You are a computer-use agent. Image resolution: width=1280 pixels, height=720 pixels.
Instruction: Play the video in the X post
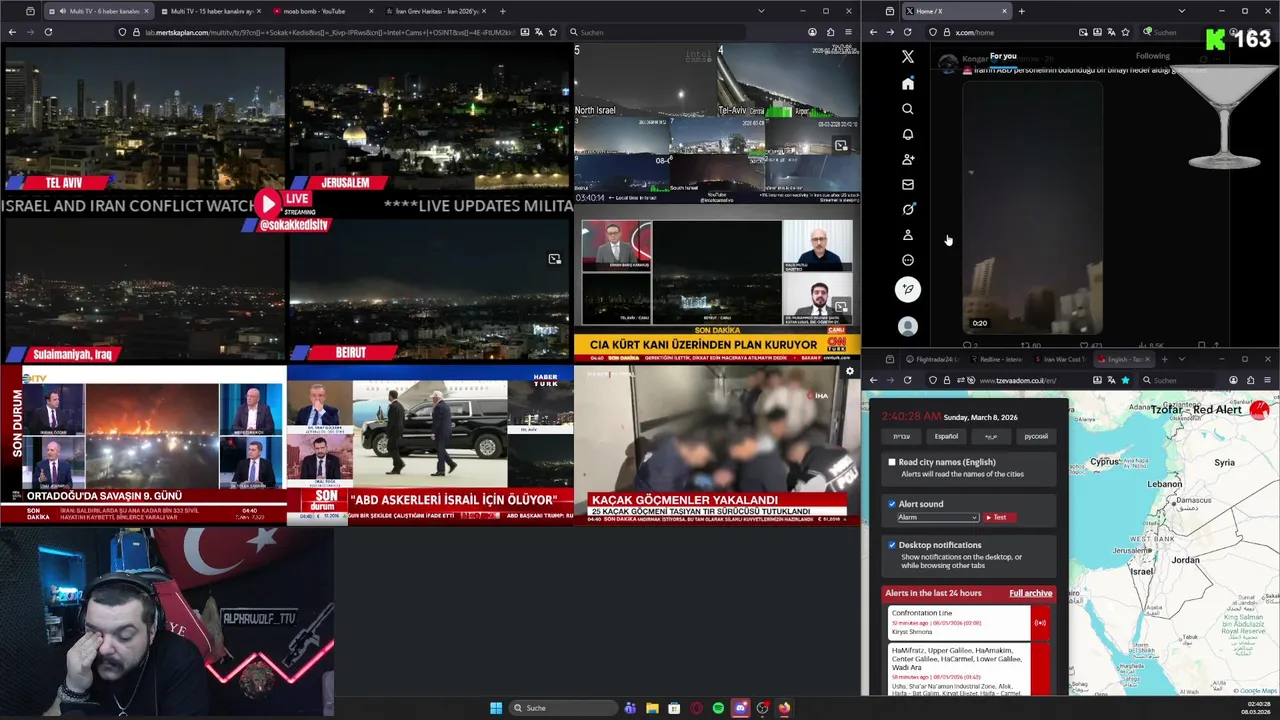click(1032, 208)
